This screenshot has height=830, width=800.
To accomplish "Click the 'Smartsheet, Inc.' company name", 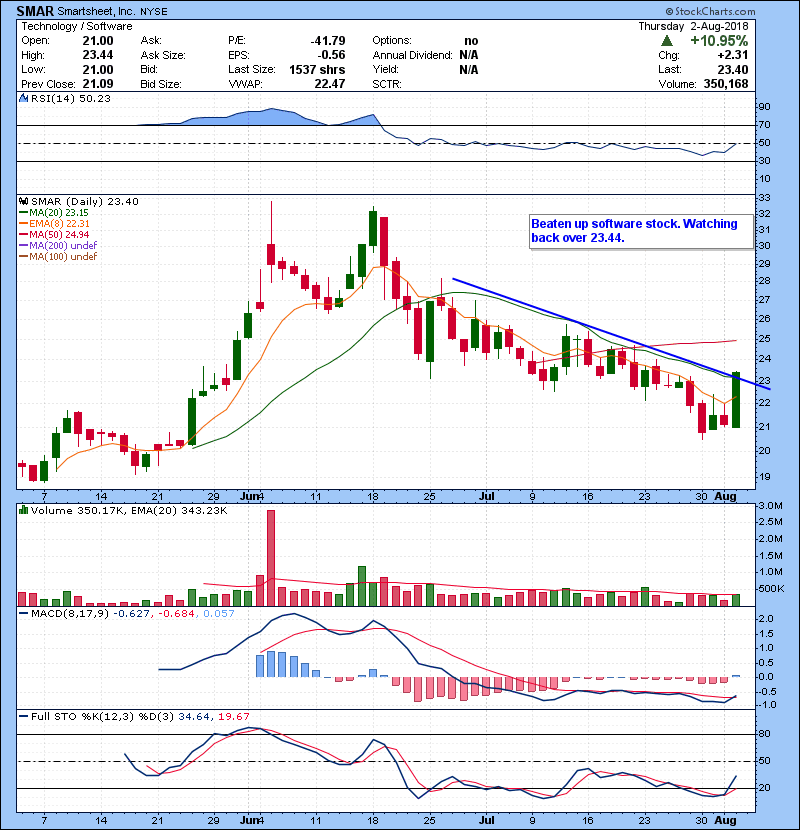I will tap(96, 12).
